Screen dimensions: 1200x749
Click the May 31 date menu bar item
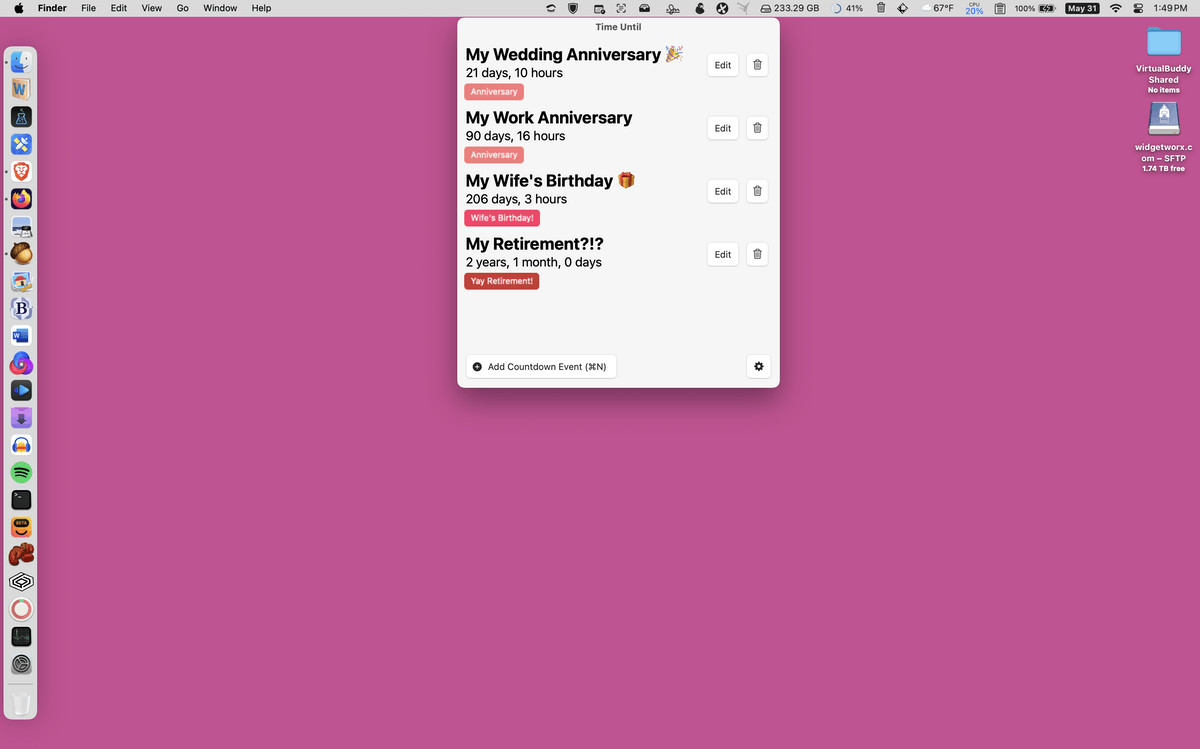pos(1082,8)
